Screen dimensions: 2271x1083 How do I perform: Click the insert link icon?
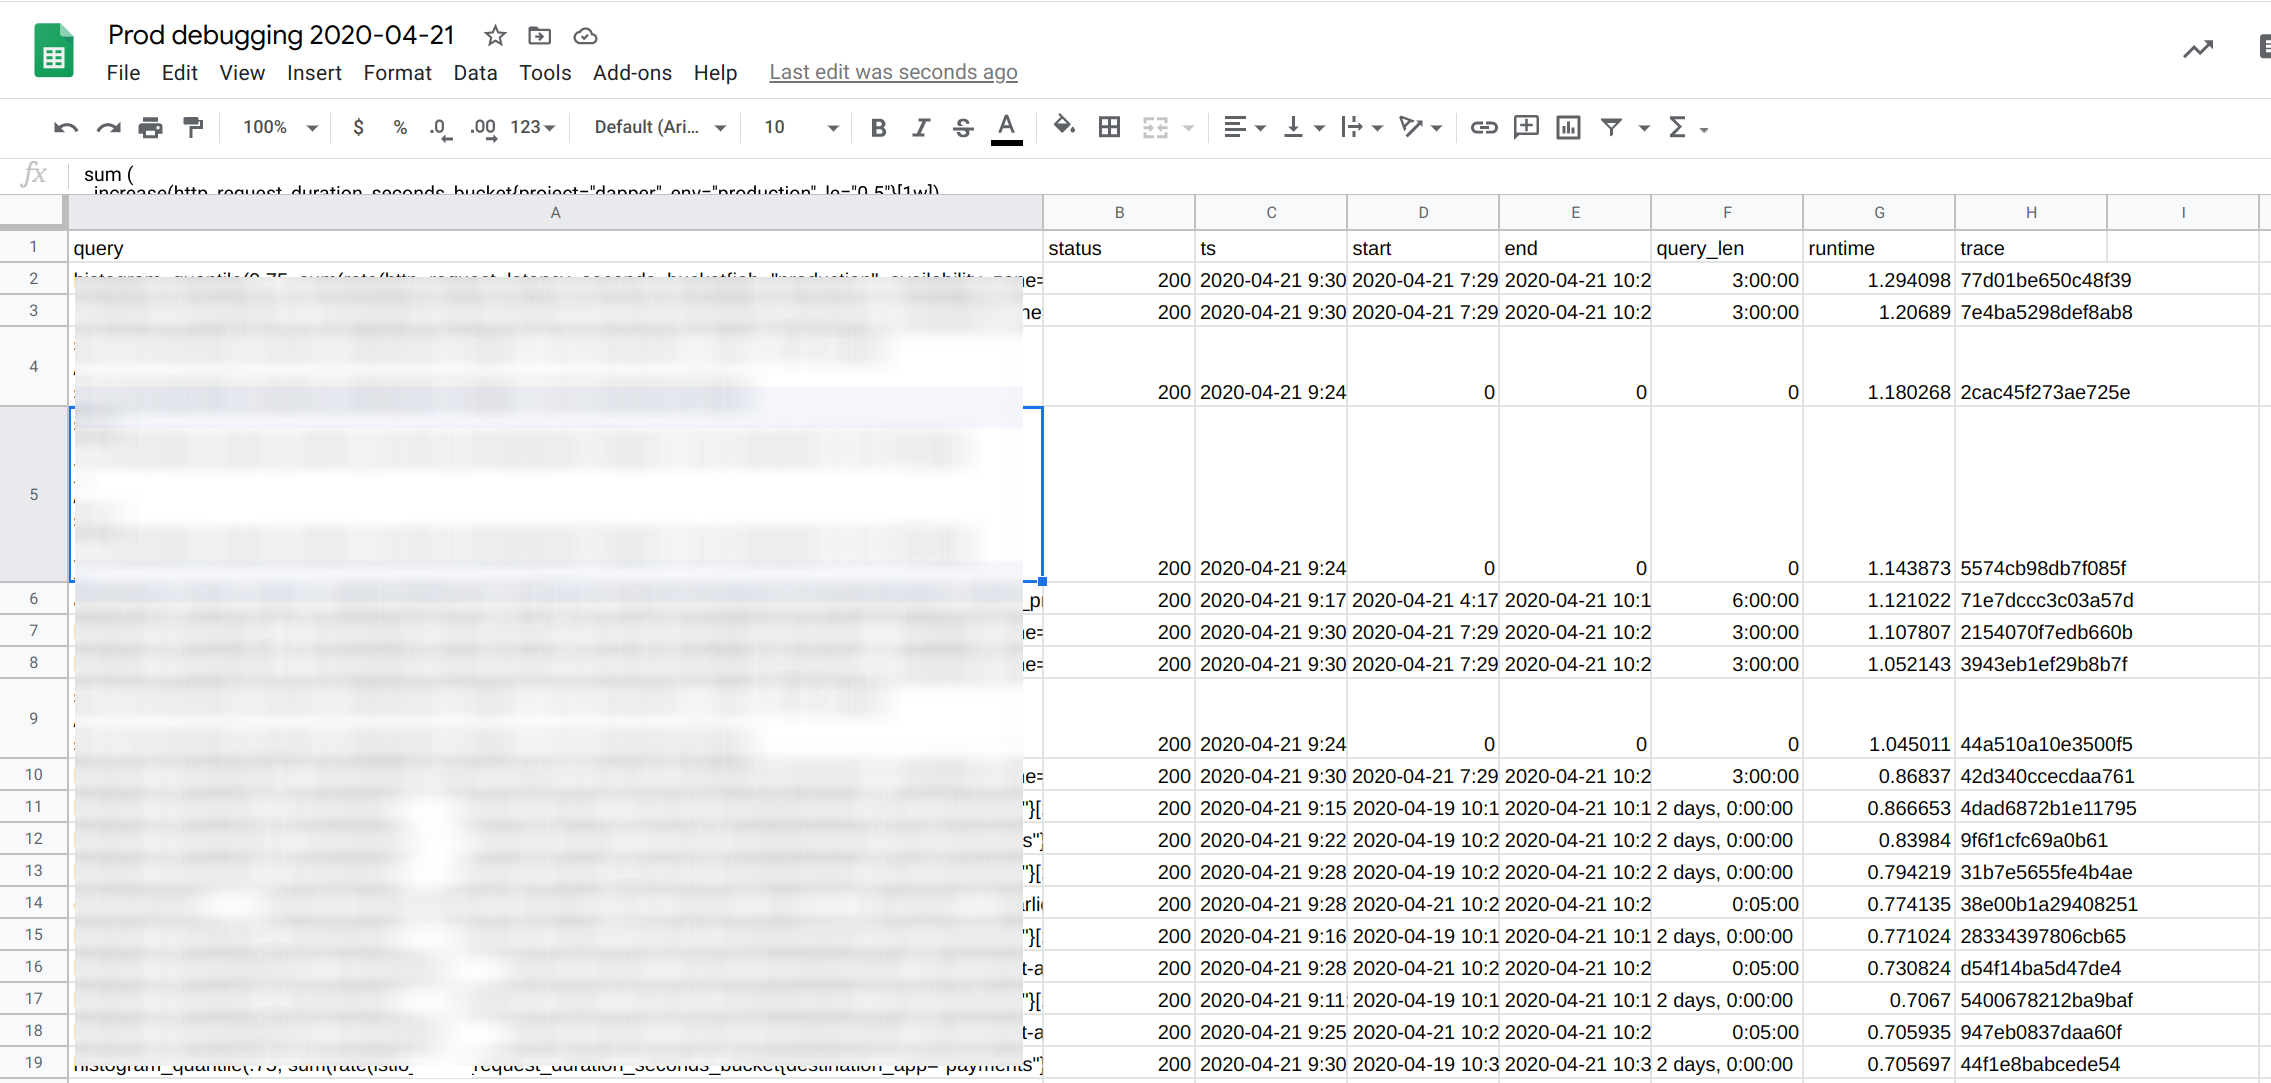pos(1483,127)
